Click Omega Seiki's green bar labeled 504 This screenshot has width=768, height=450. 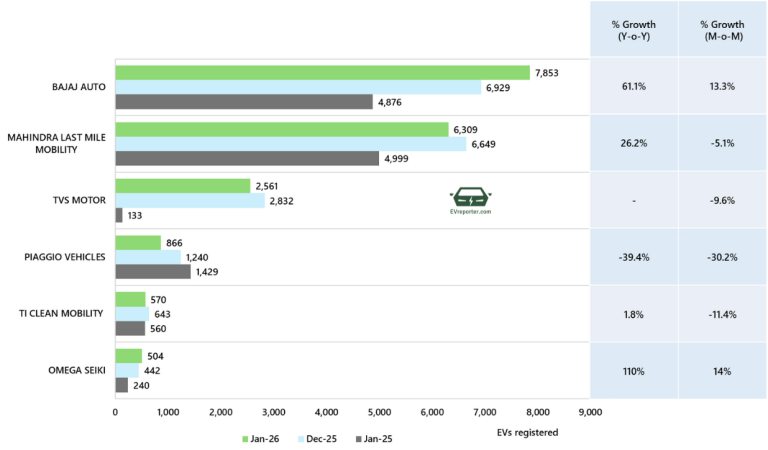[129, 356]
